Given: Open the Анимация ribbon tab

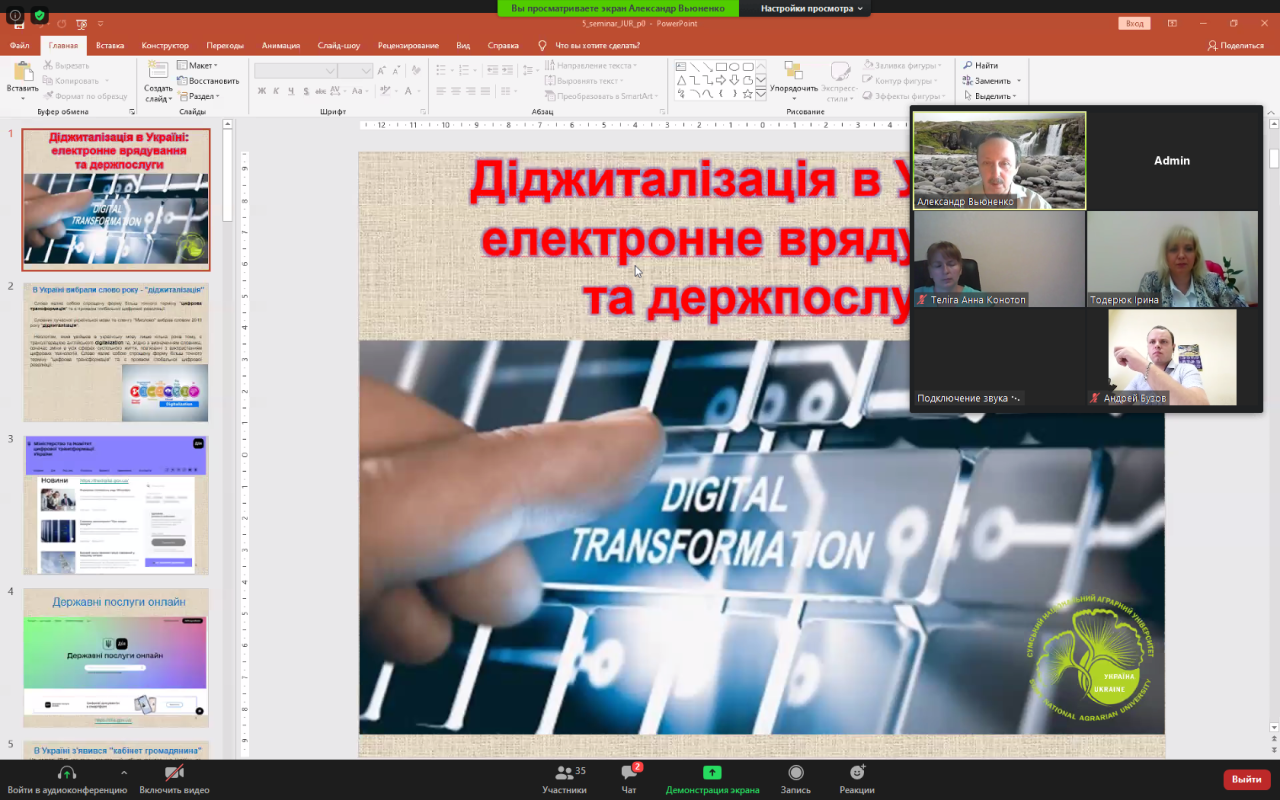Looking at the screenshot, I should pyautogui.click(x=280, y=45).
